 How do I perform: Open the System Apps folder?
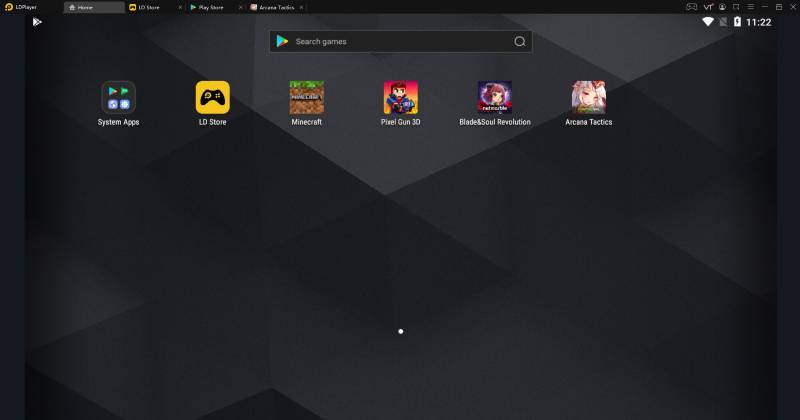[x=118, y=97]
